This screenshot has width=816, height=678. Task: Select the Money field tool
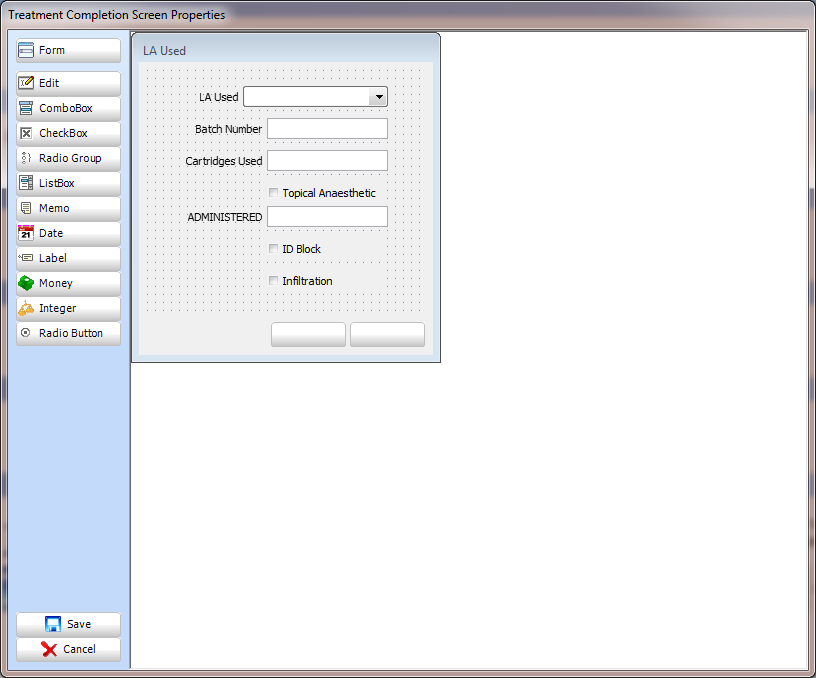coord(68,284)
